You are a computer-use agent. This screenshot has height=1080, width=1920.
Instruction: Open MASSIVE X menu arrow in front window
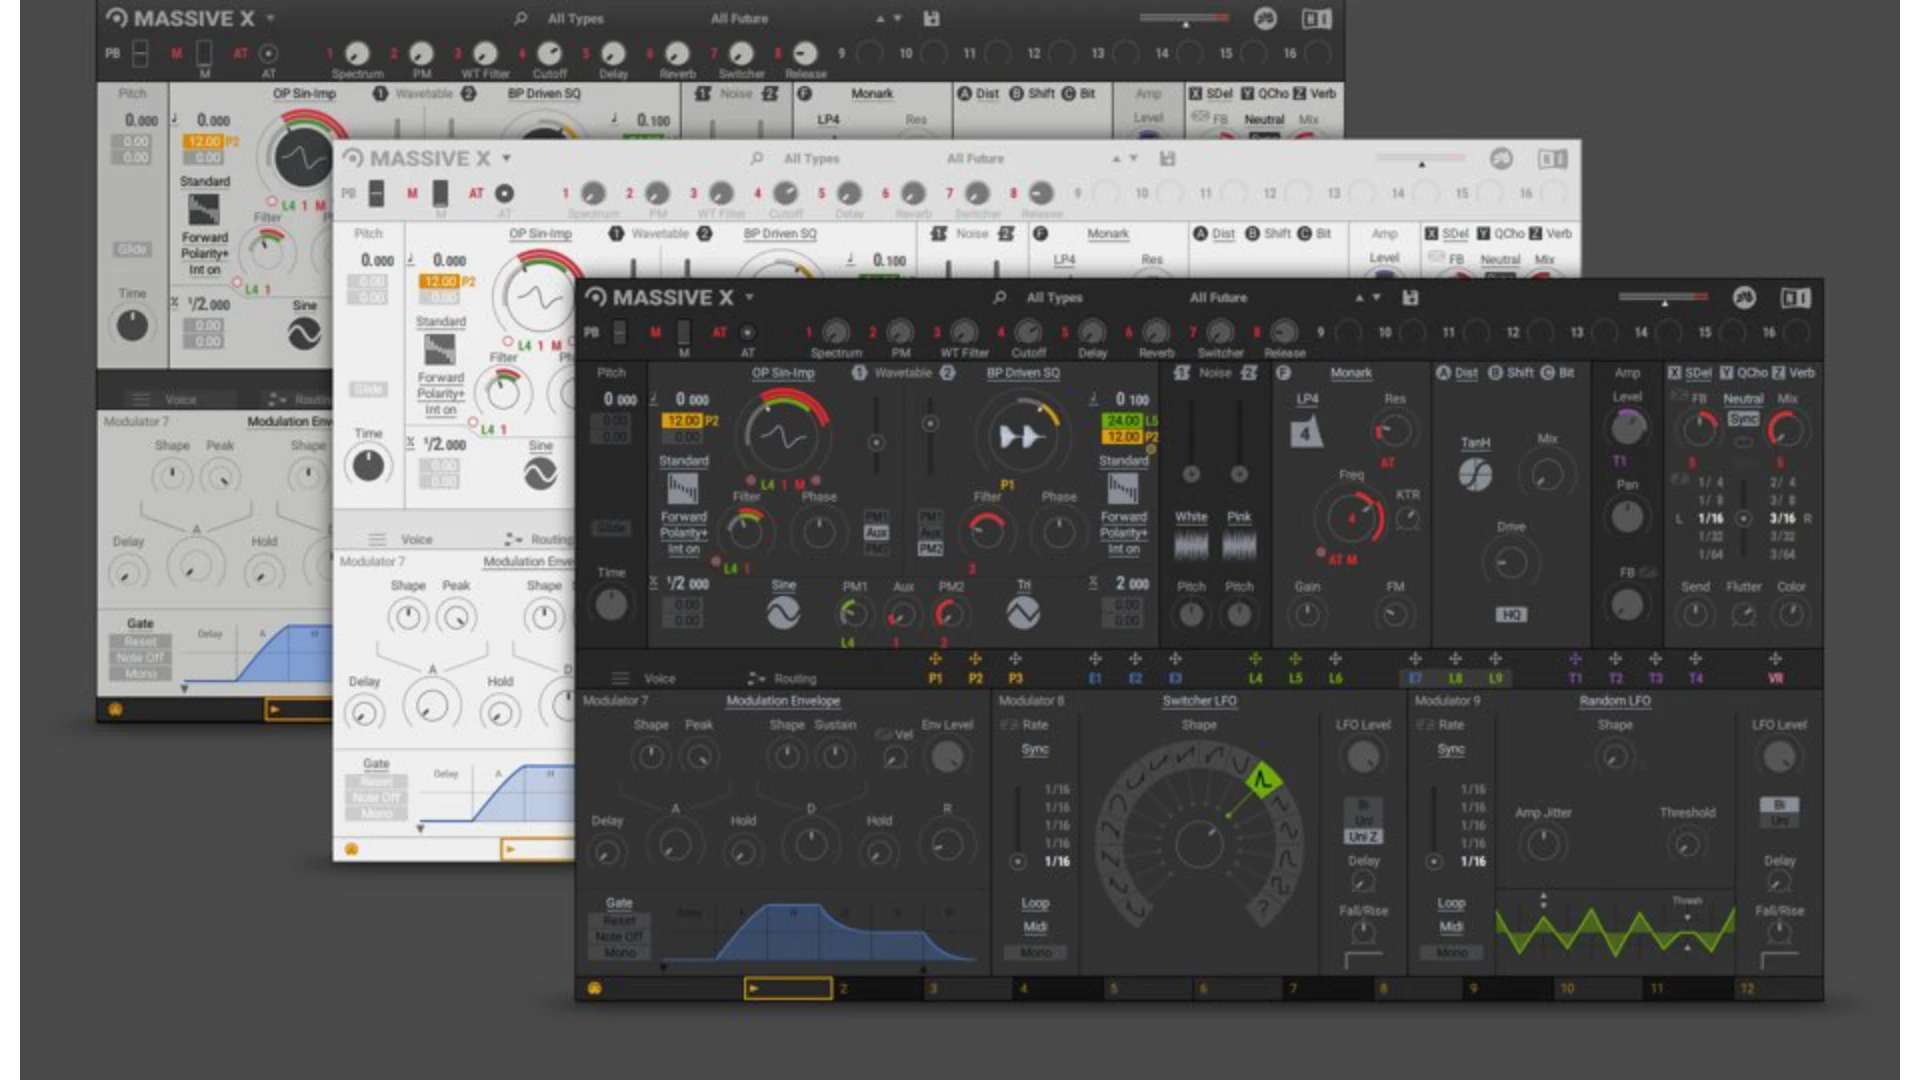click(x=749, y=297)
